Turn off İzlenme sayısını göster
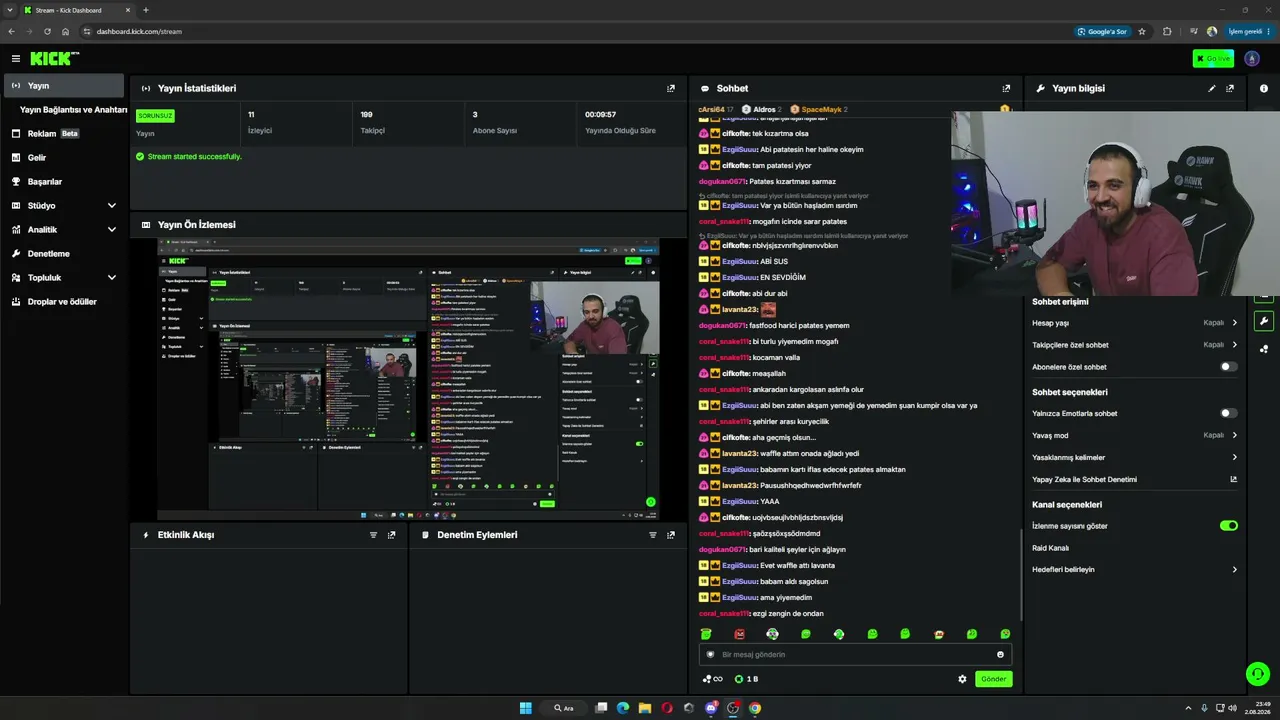 [1229, 525]
